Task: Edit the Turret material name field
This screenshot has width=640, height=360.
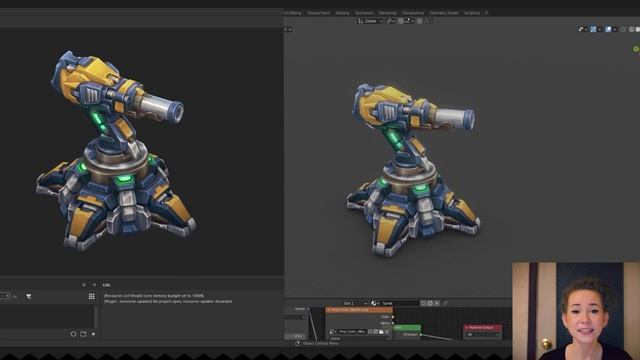Action: tap(399, 303)
